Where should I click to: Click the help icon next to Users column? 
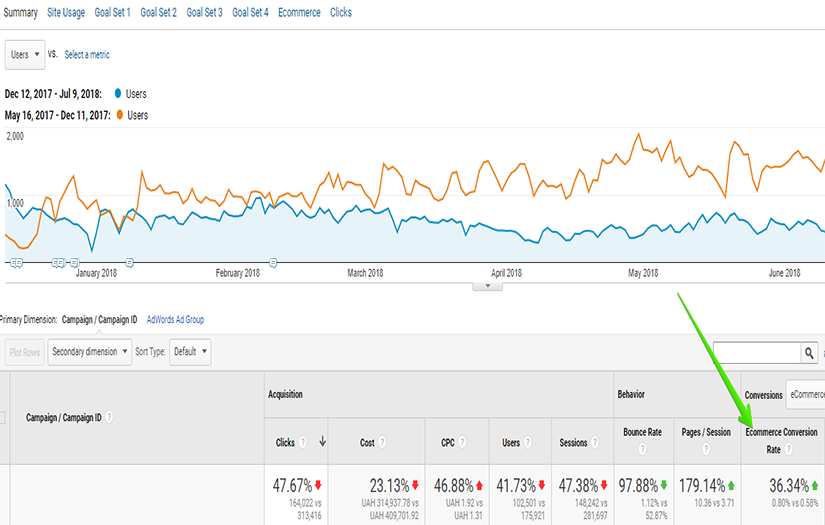coord(527,442)
